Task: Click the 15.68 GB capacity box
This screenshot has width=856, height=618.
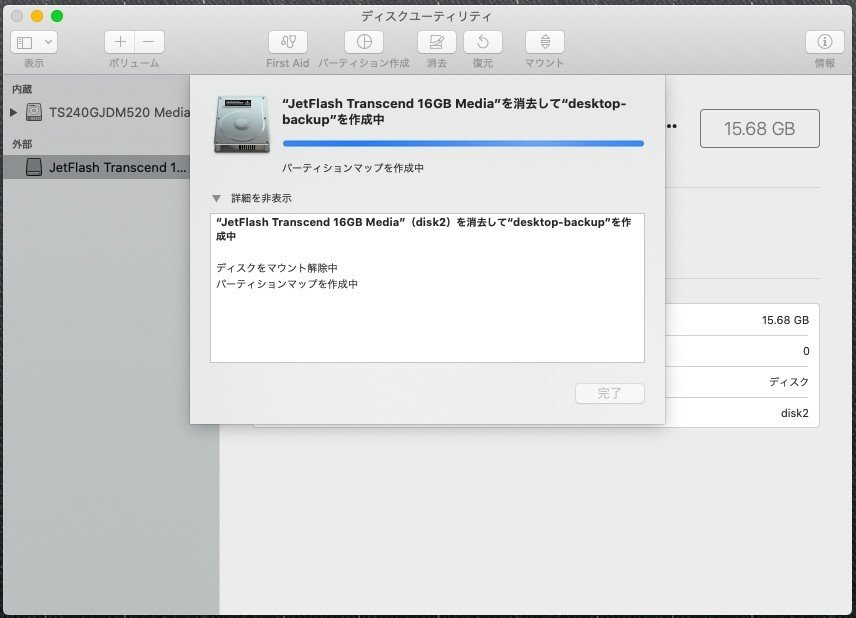Action: (759, 128)
